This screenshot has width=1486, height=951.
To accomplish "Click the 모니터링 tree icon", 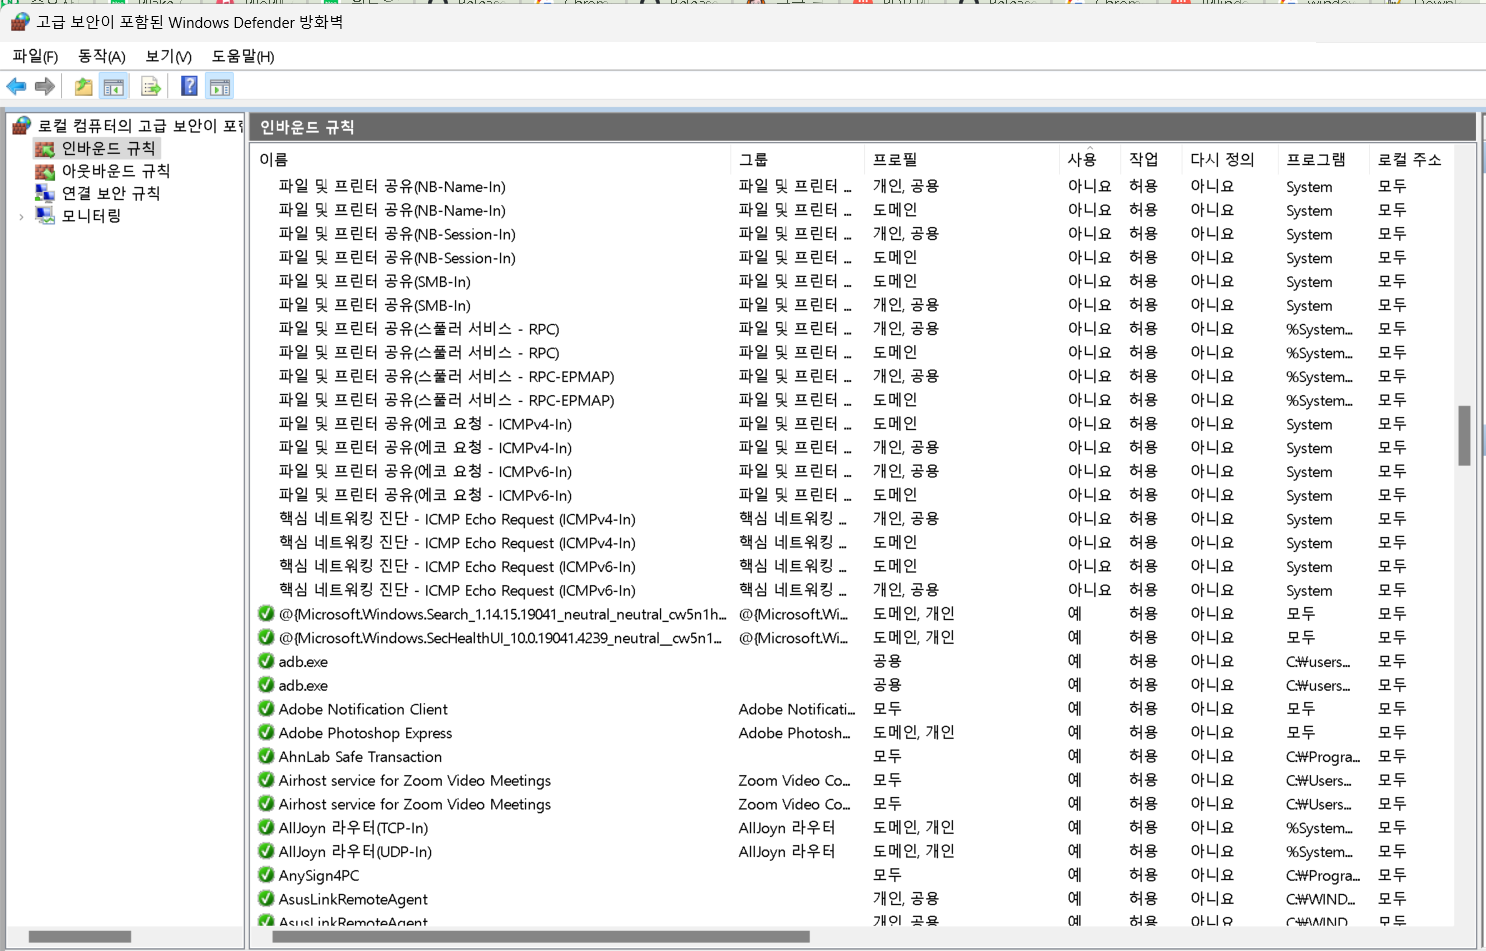I will (x=45, y=215).
